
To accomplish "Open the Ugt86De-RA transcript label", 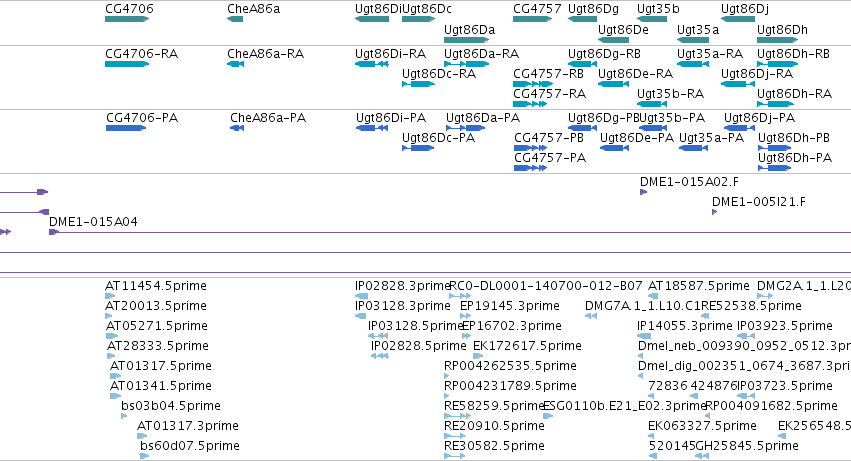I will click(x=636, y=74).
